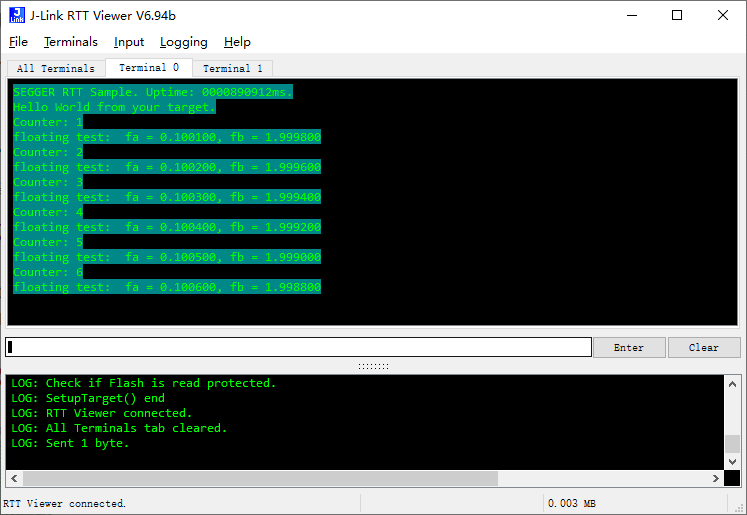Image resolution: width=747 pixels, height=515 pixels.
Task: Click the 'RTT Viewer connected.' status bar text
Action: click(64, 504)
